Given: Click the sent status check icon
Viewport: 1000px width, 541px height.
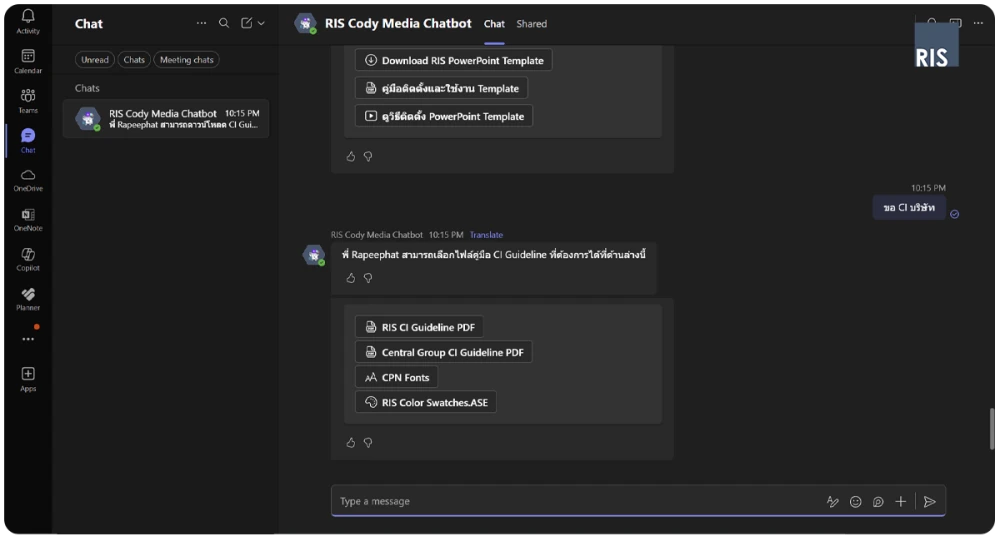Looking at the screenshot, I should pos(955,214).
